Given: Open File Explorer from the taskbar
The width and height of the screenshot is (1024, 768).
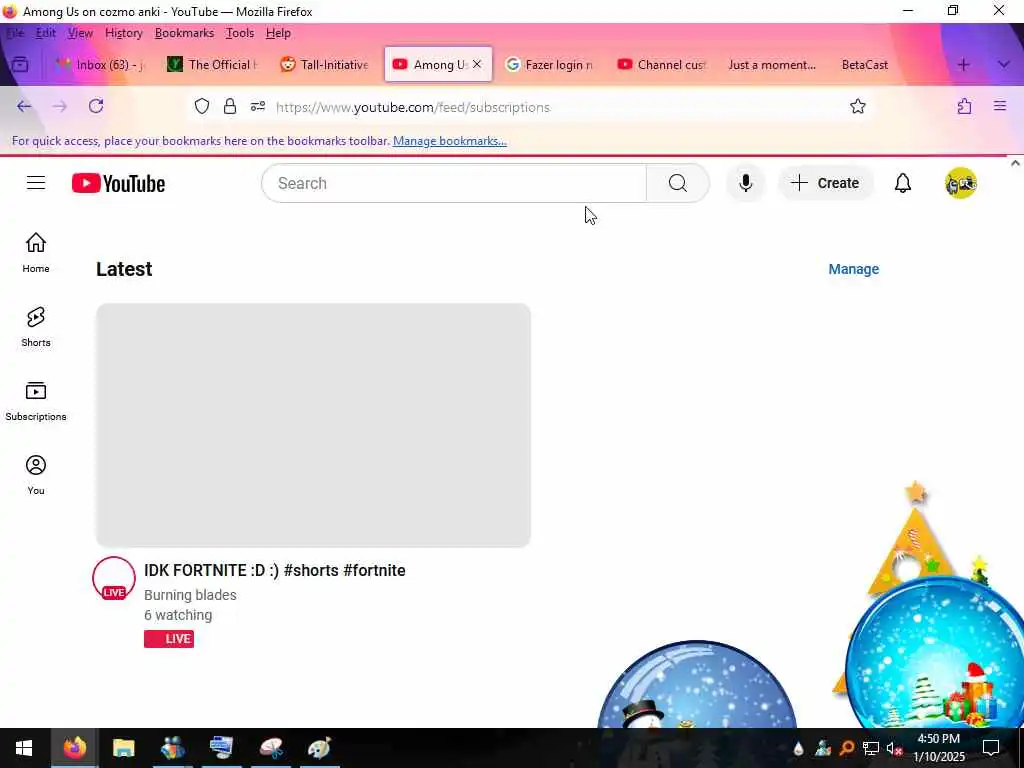Looking at the screenshot, I should tap(123, 748).
